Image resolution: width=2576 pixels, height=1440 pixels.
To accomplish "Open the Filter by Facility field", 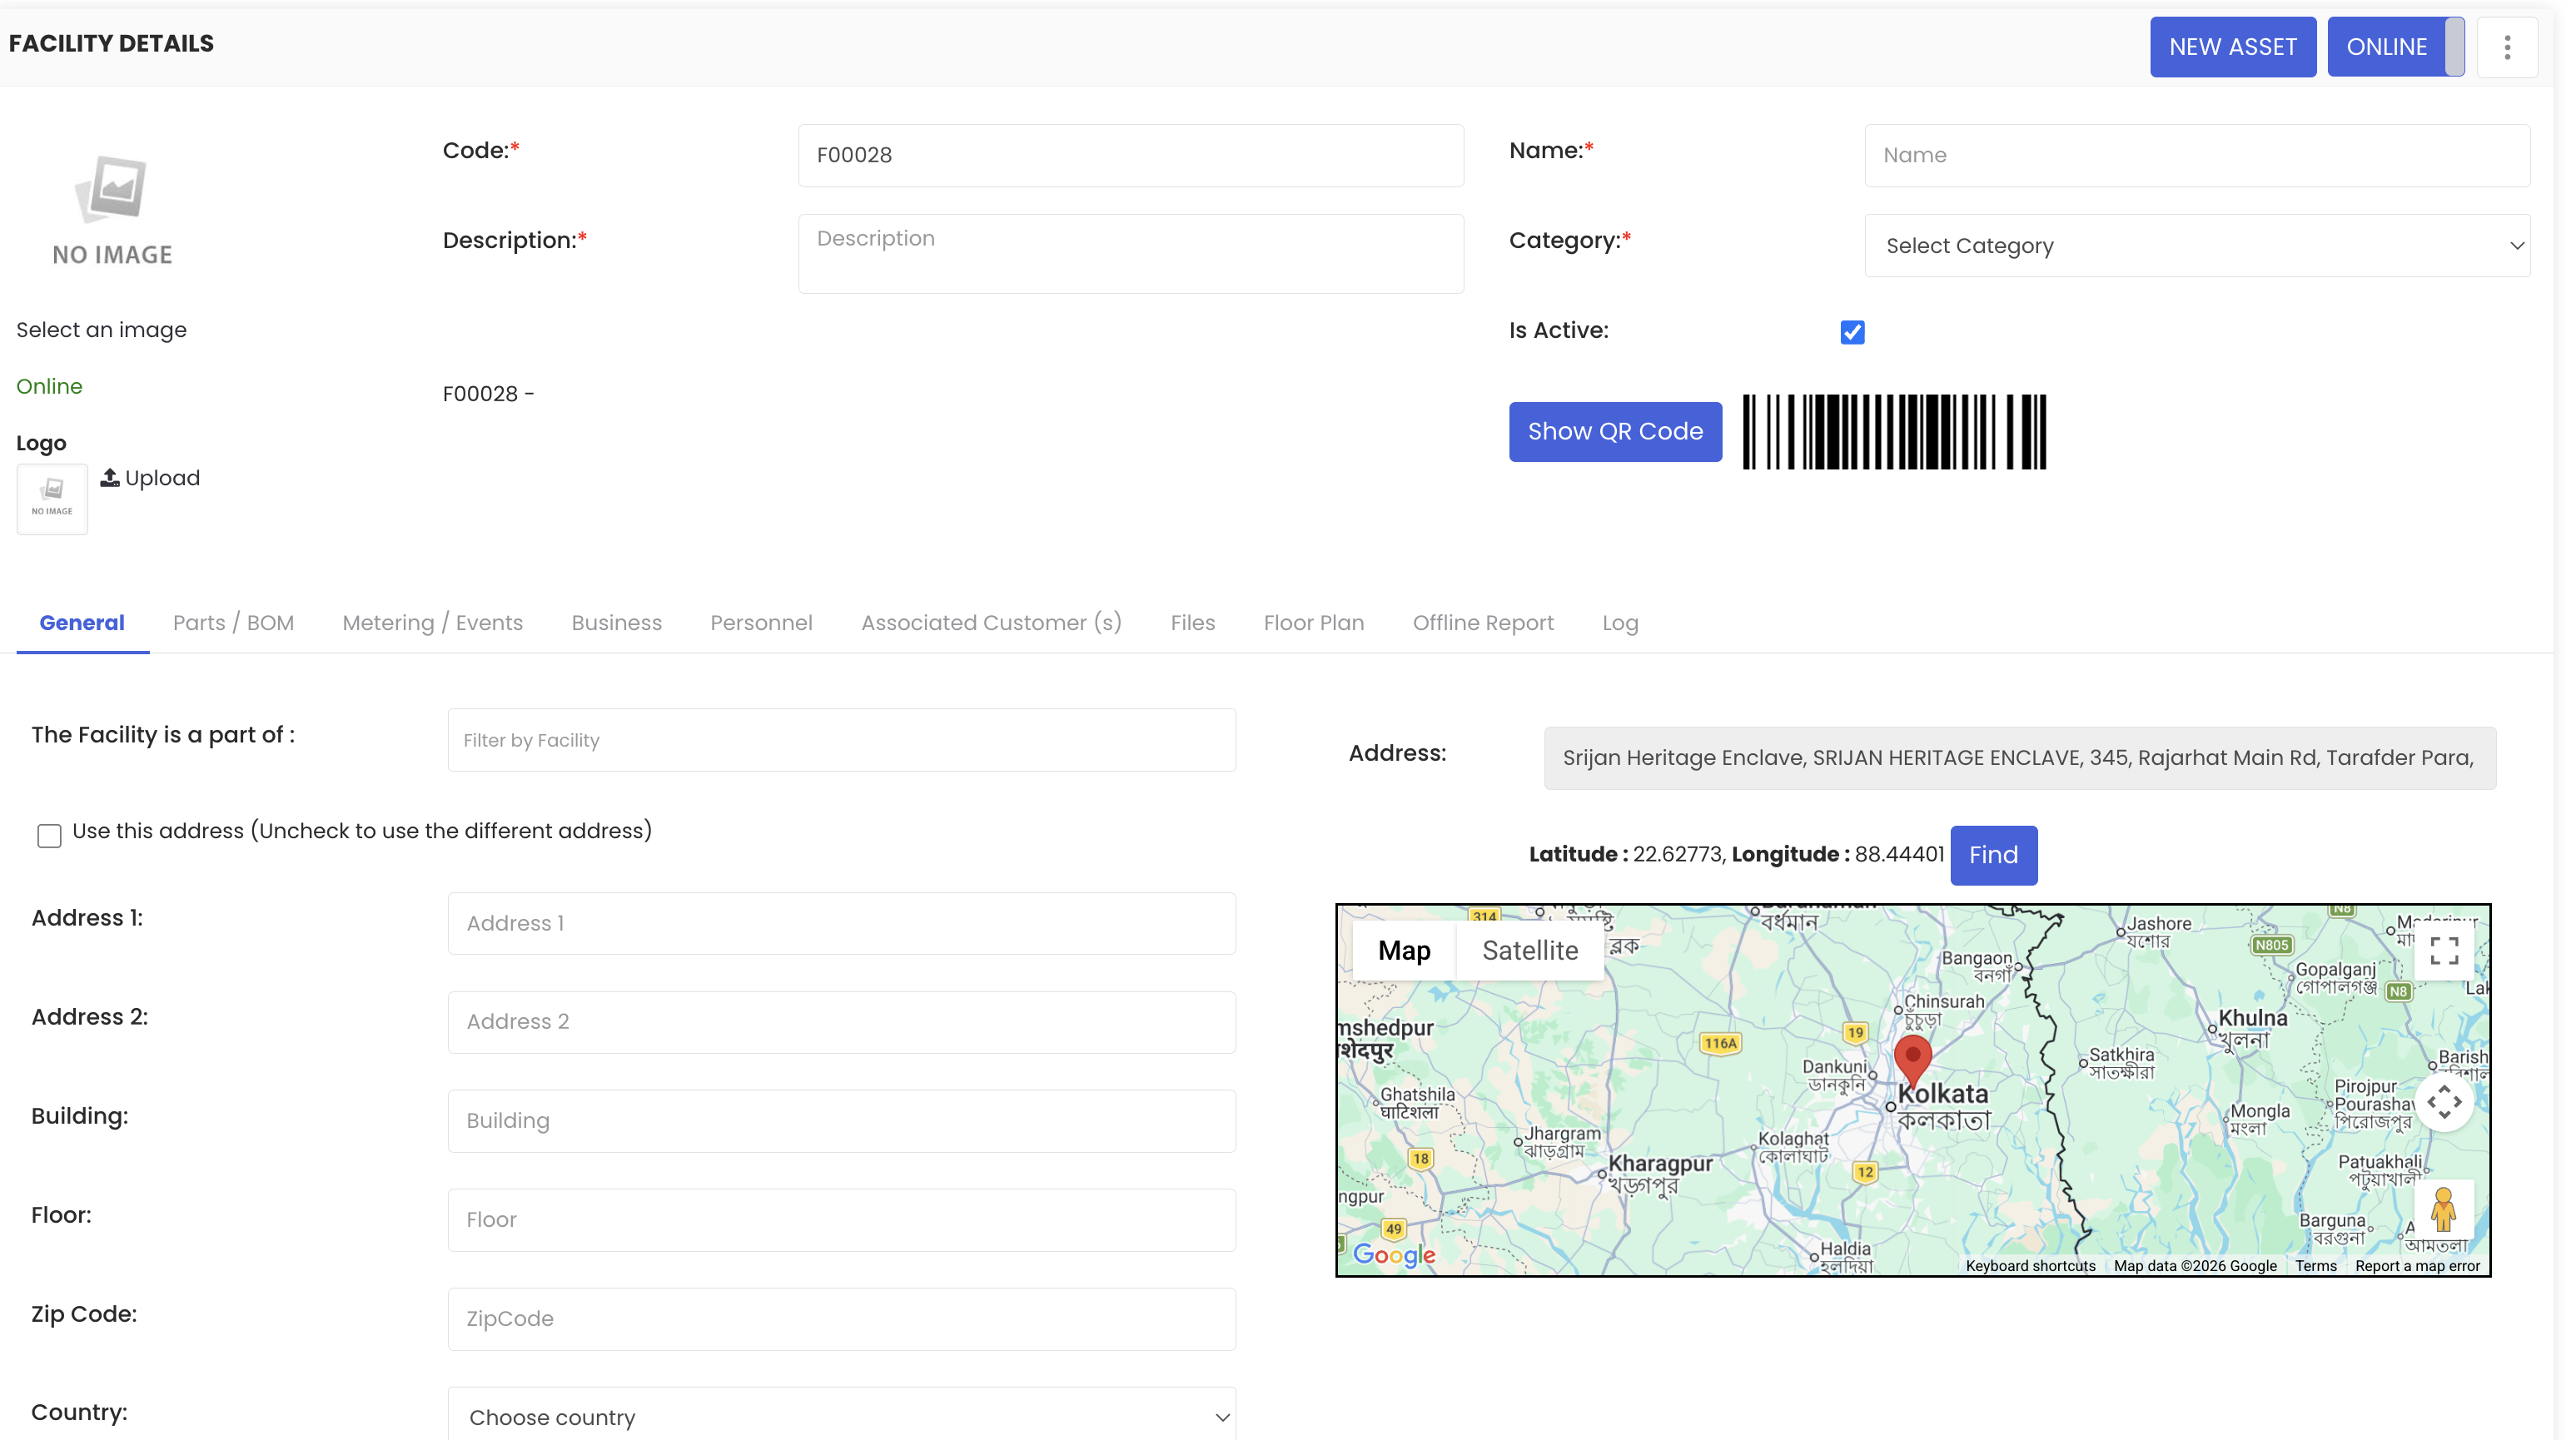I will [x=841, y=740].
